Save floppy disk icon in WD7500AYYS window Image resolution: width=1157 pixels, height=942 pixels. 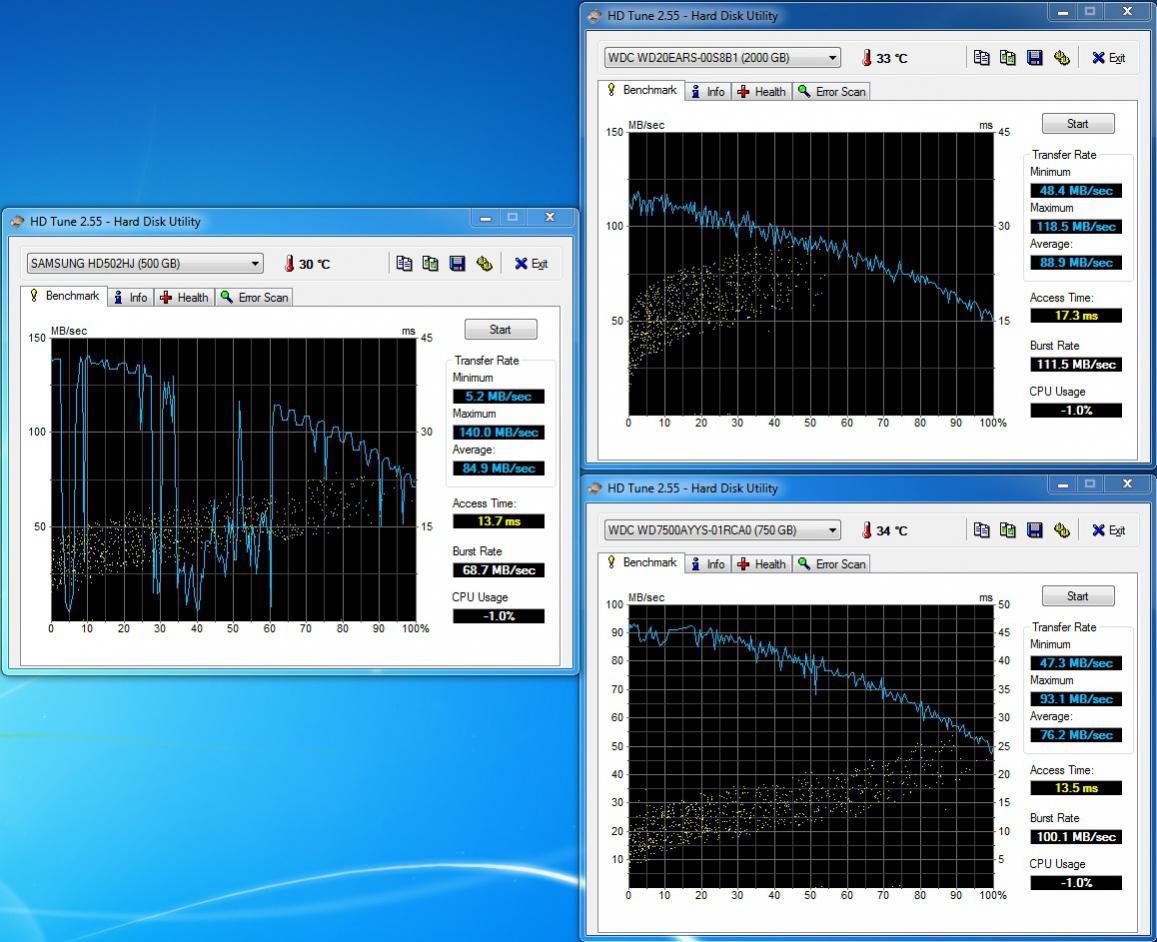point(1035,530)
